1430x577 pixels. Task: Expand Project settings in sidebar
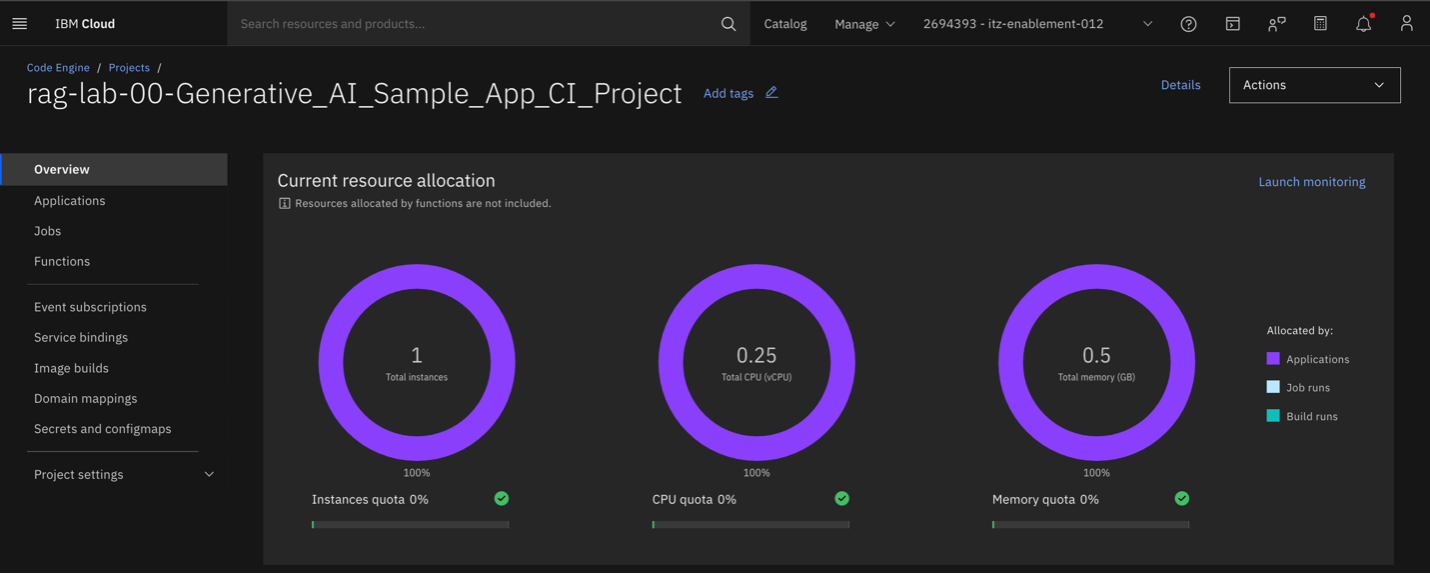click(122, 474)
